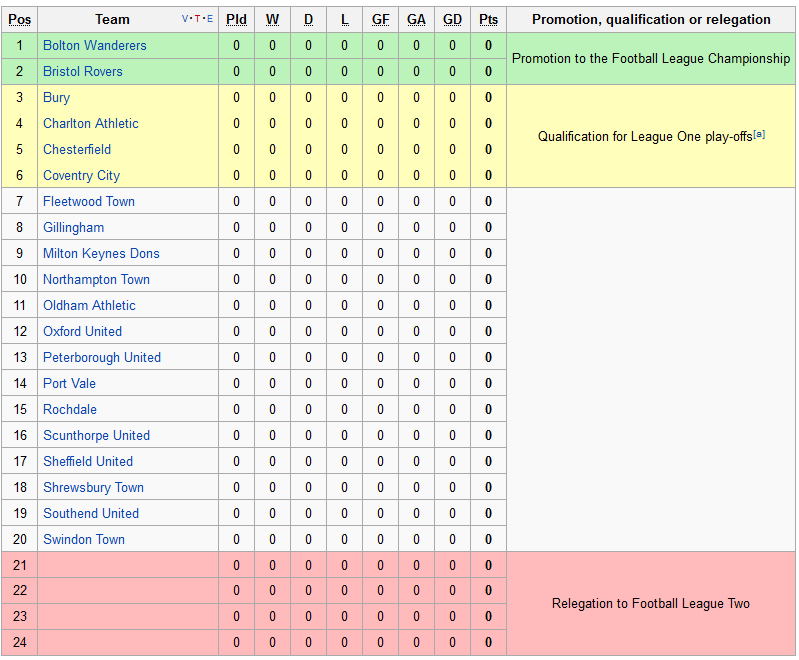799x660 pixels.
Task: Click position number 22 cell
Action: 19,590
